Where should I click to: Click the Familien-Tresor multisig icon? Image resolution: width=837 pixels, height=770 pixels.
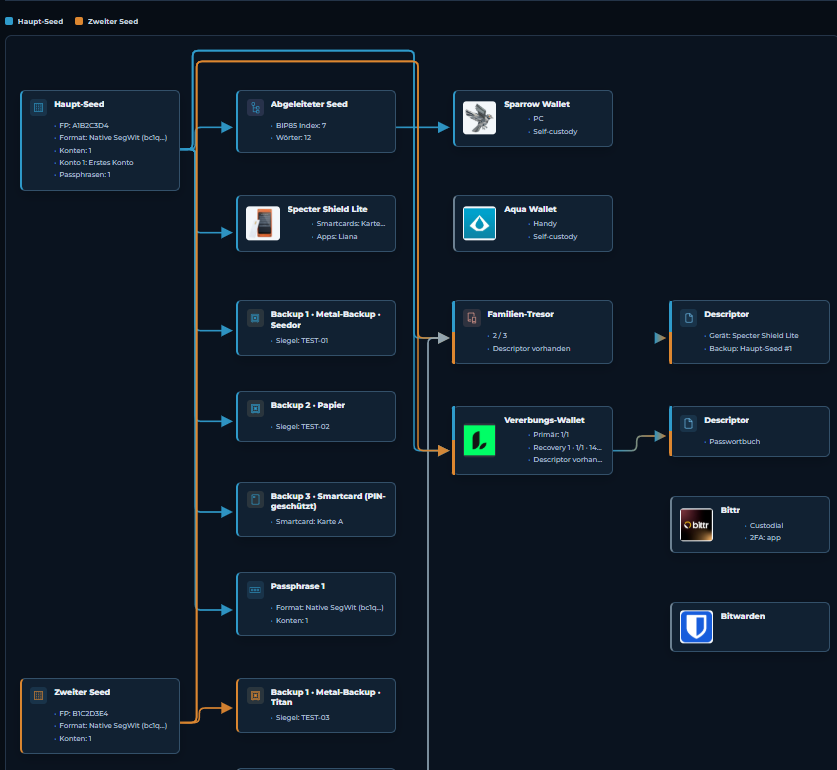pyautogui.click(x=472, y=318)
